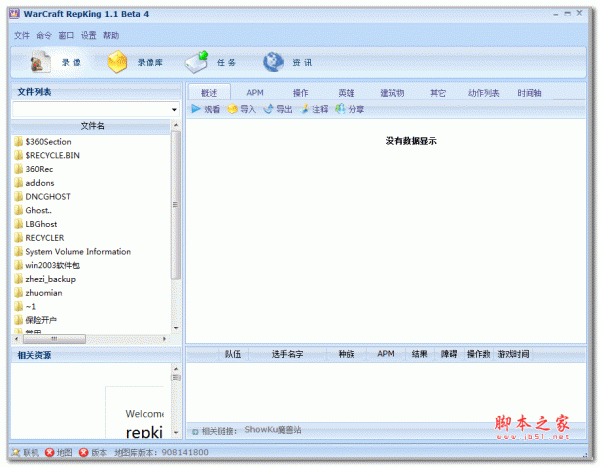This screenshot has height=467, width=600.
Task: Select the zhezi_backup folder row
Action: (x=92, y=279)
